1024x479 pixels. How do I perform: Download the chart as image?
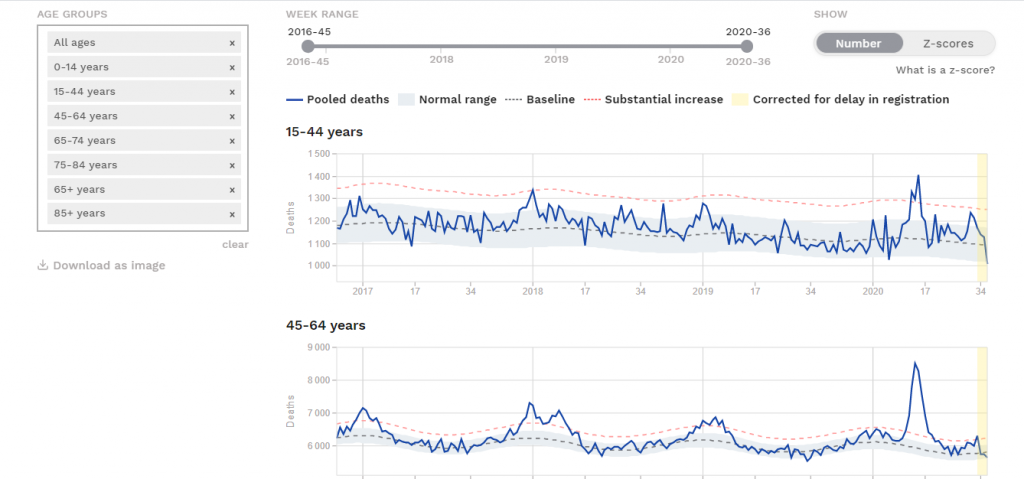[x=101, y=266]
